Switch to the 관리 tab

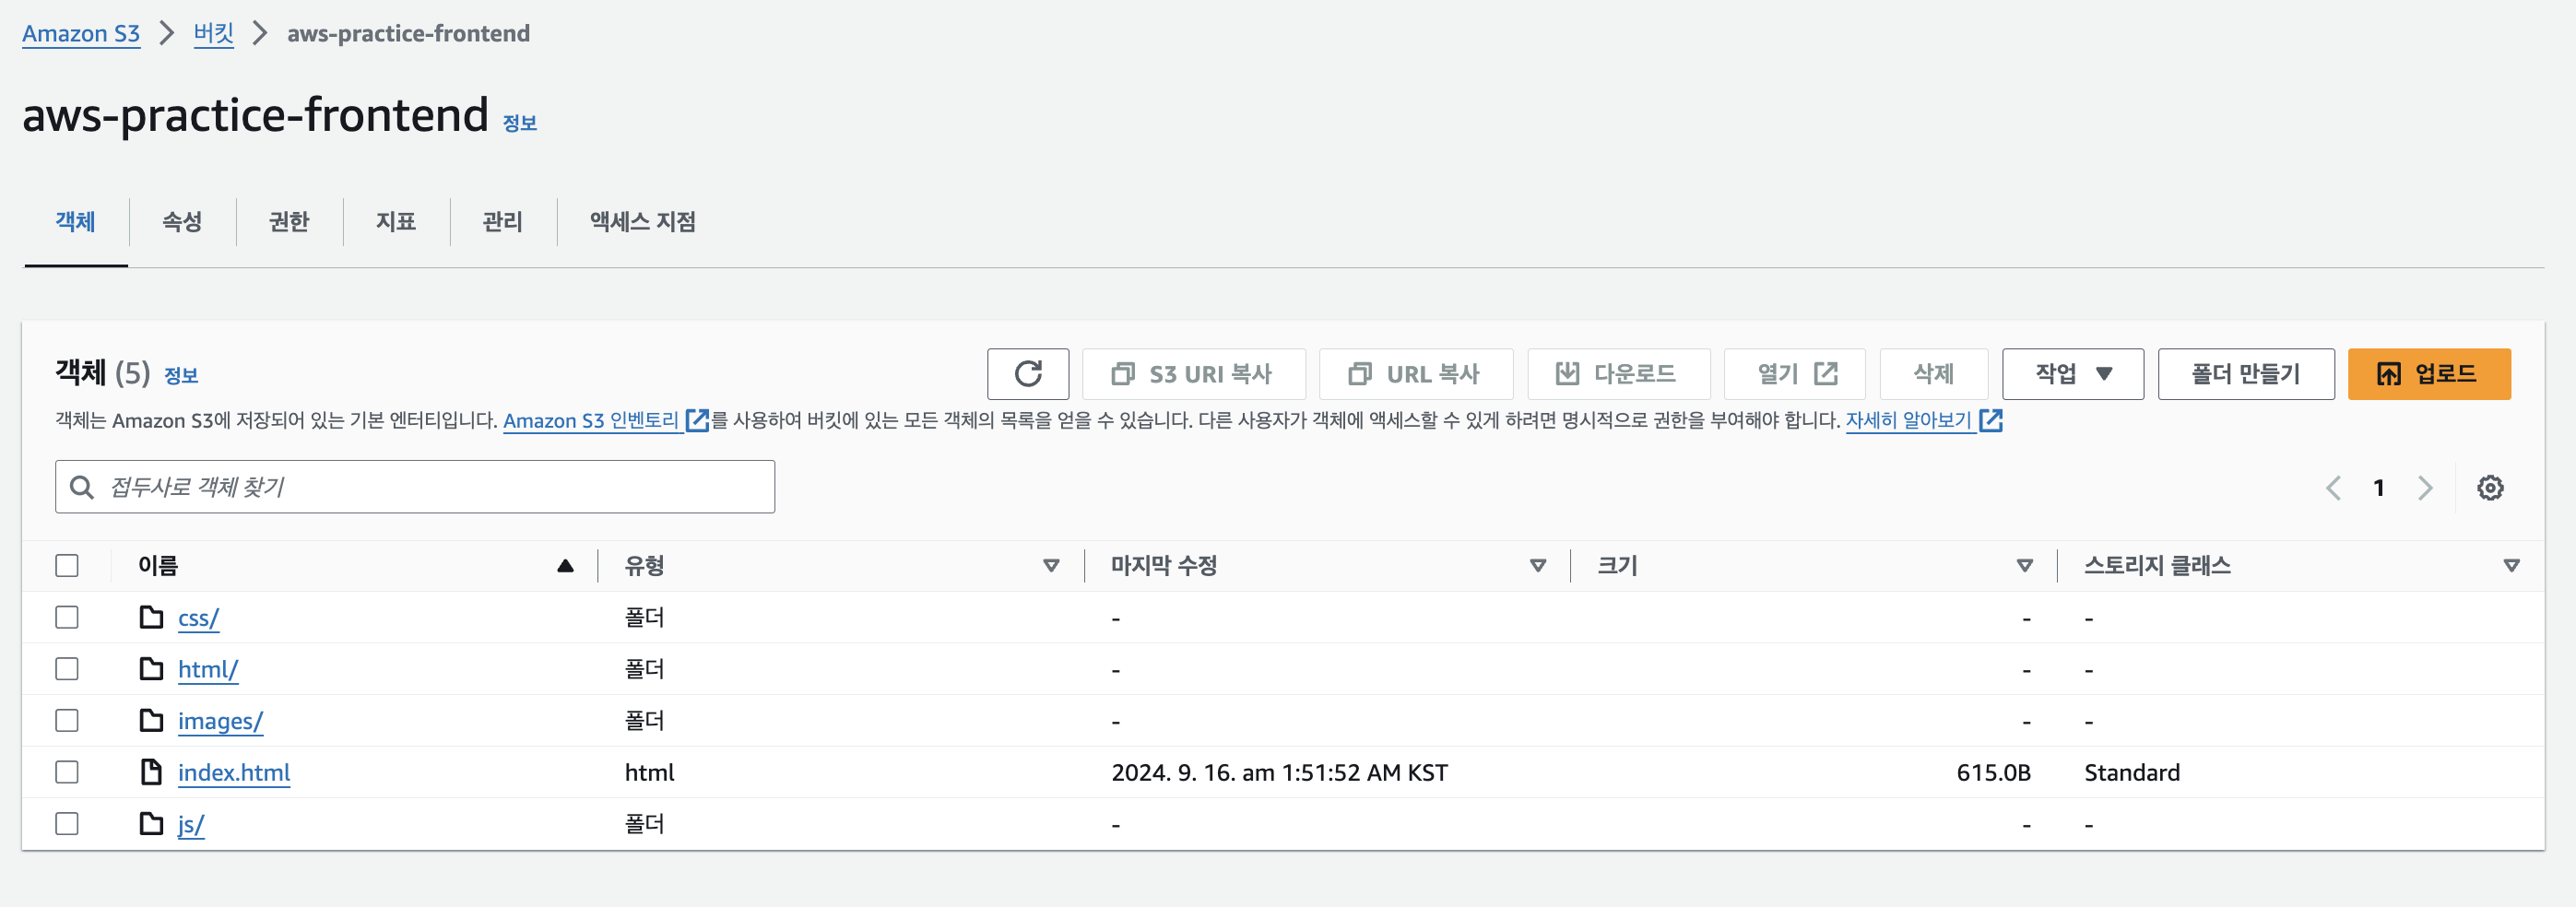[x=503, y=222]
